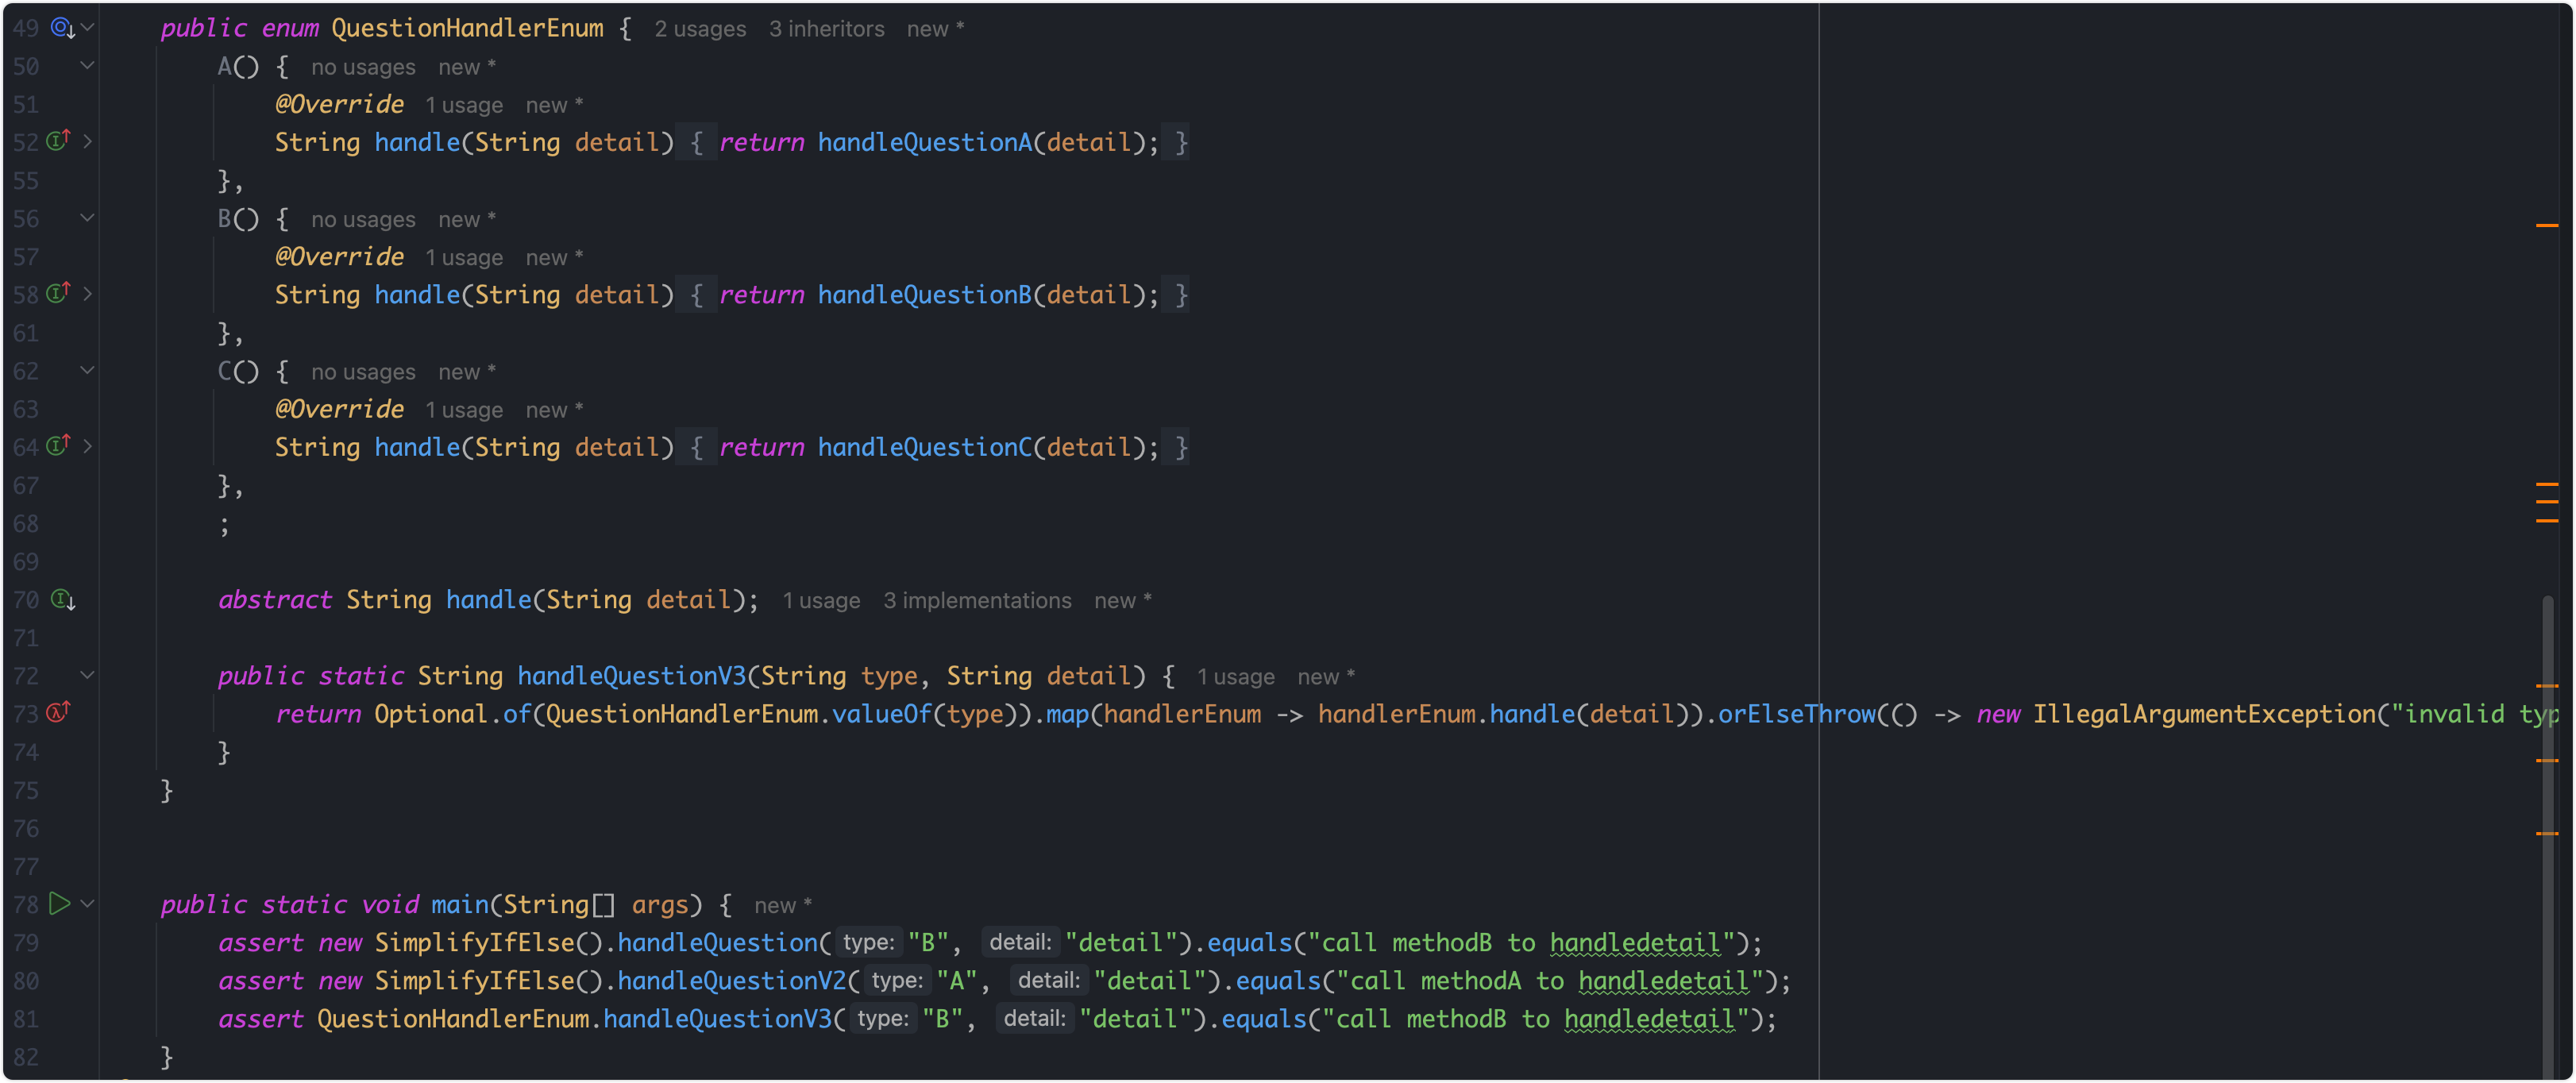Click the overriding method icon on line 58

59,293
